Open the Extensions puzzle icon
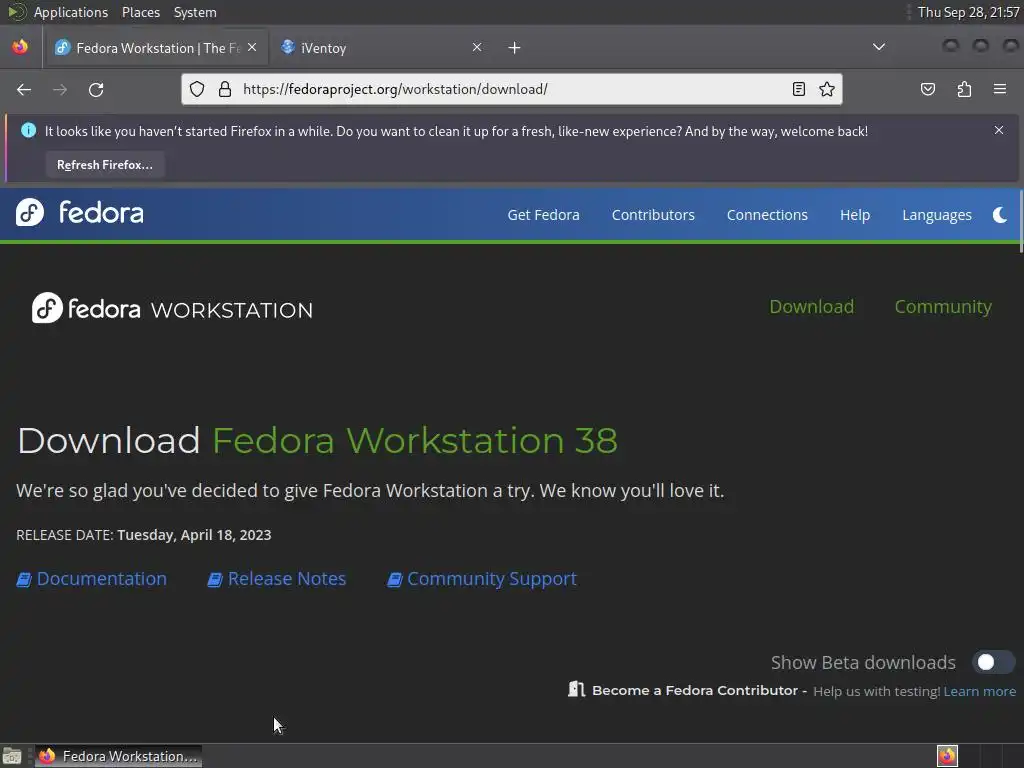 (964, 89)
